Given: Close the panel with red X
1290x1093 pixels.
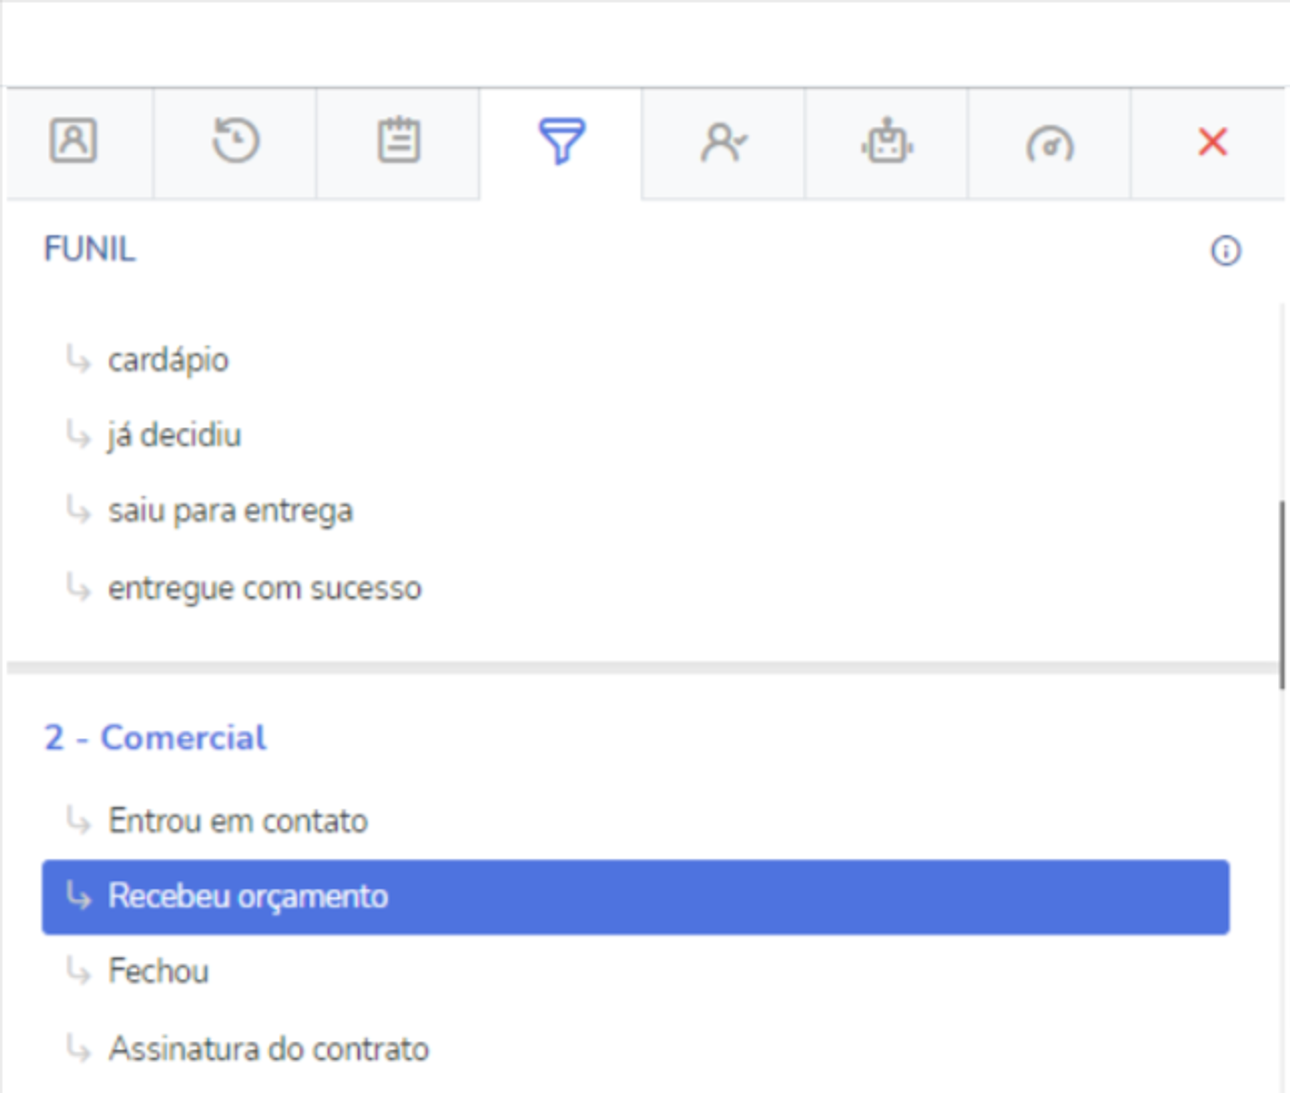Looking at the screenshot, I should click(x=1213, y=142).
